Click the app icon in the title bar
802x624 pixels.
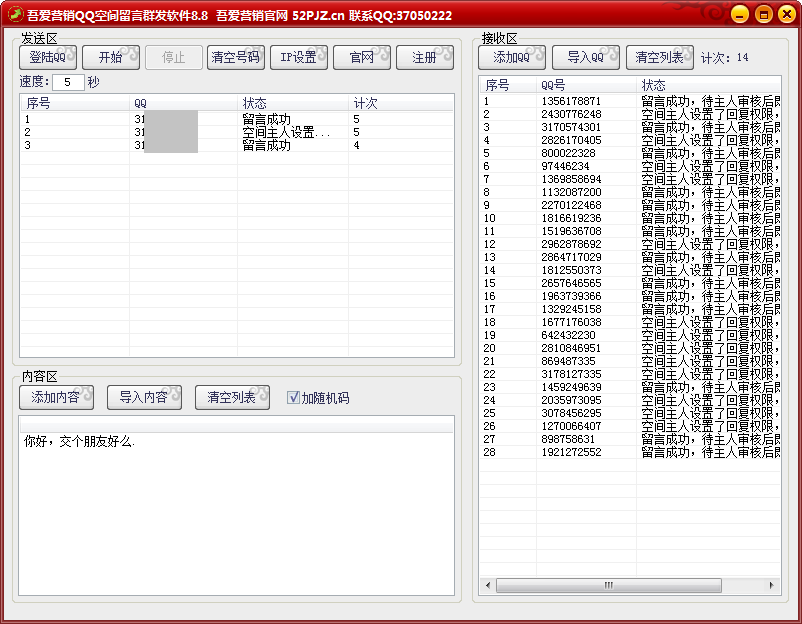(15, 15)
